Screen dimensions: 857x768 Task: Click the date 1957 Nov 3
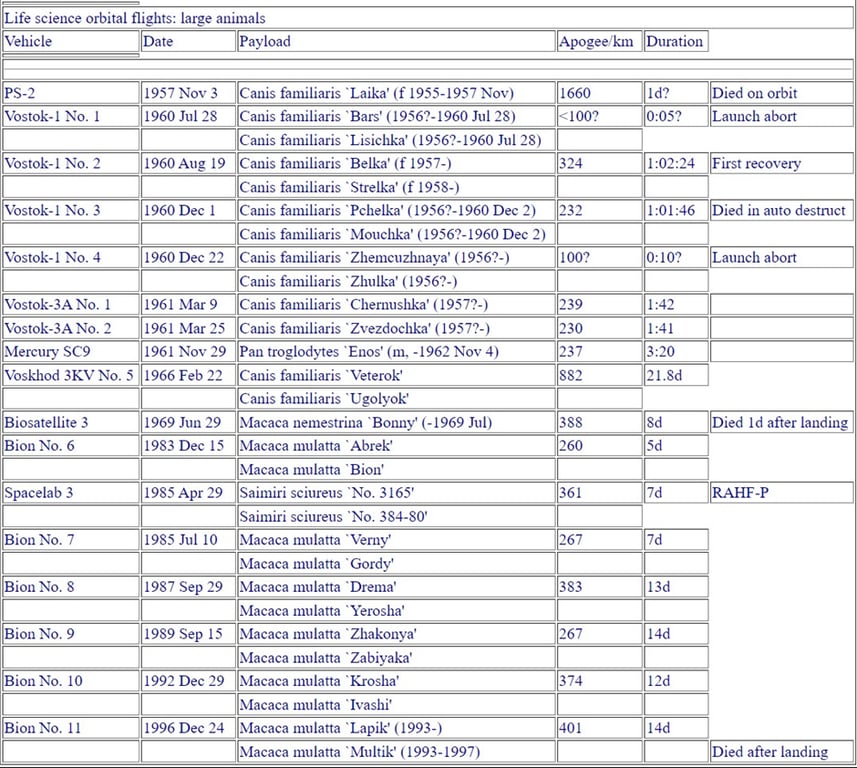click(188, 93)
